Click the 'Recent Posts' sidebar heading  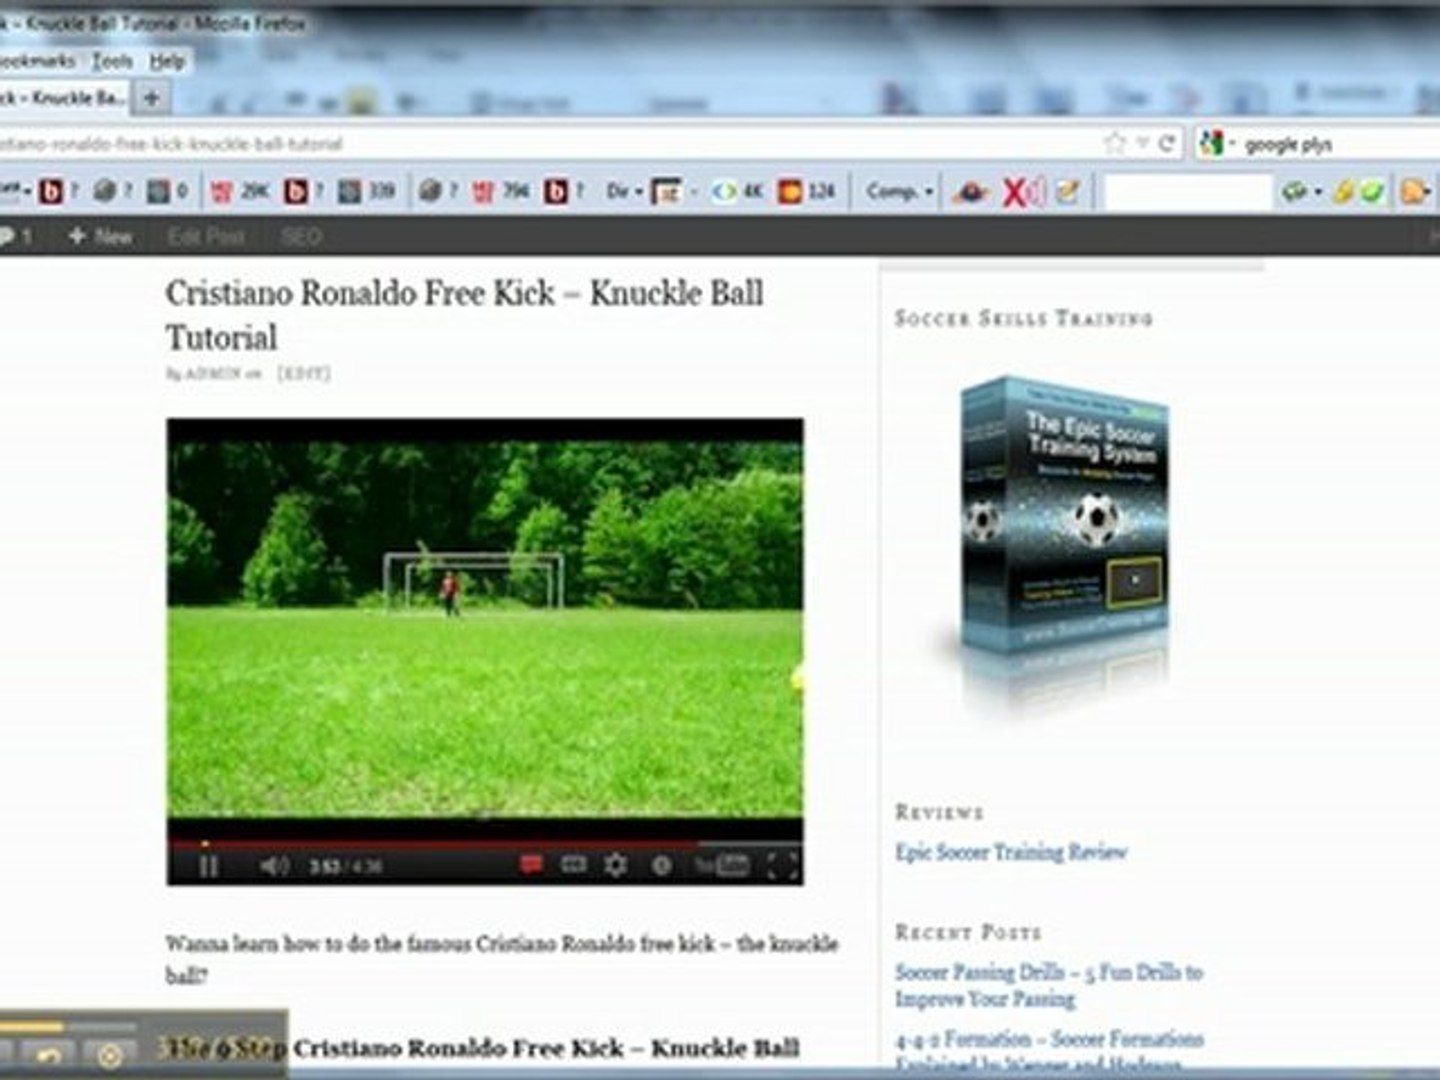click(x=968, y=932)
